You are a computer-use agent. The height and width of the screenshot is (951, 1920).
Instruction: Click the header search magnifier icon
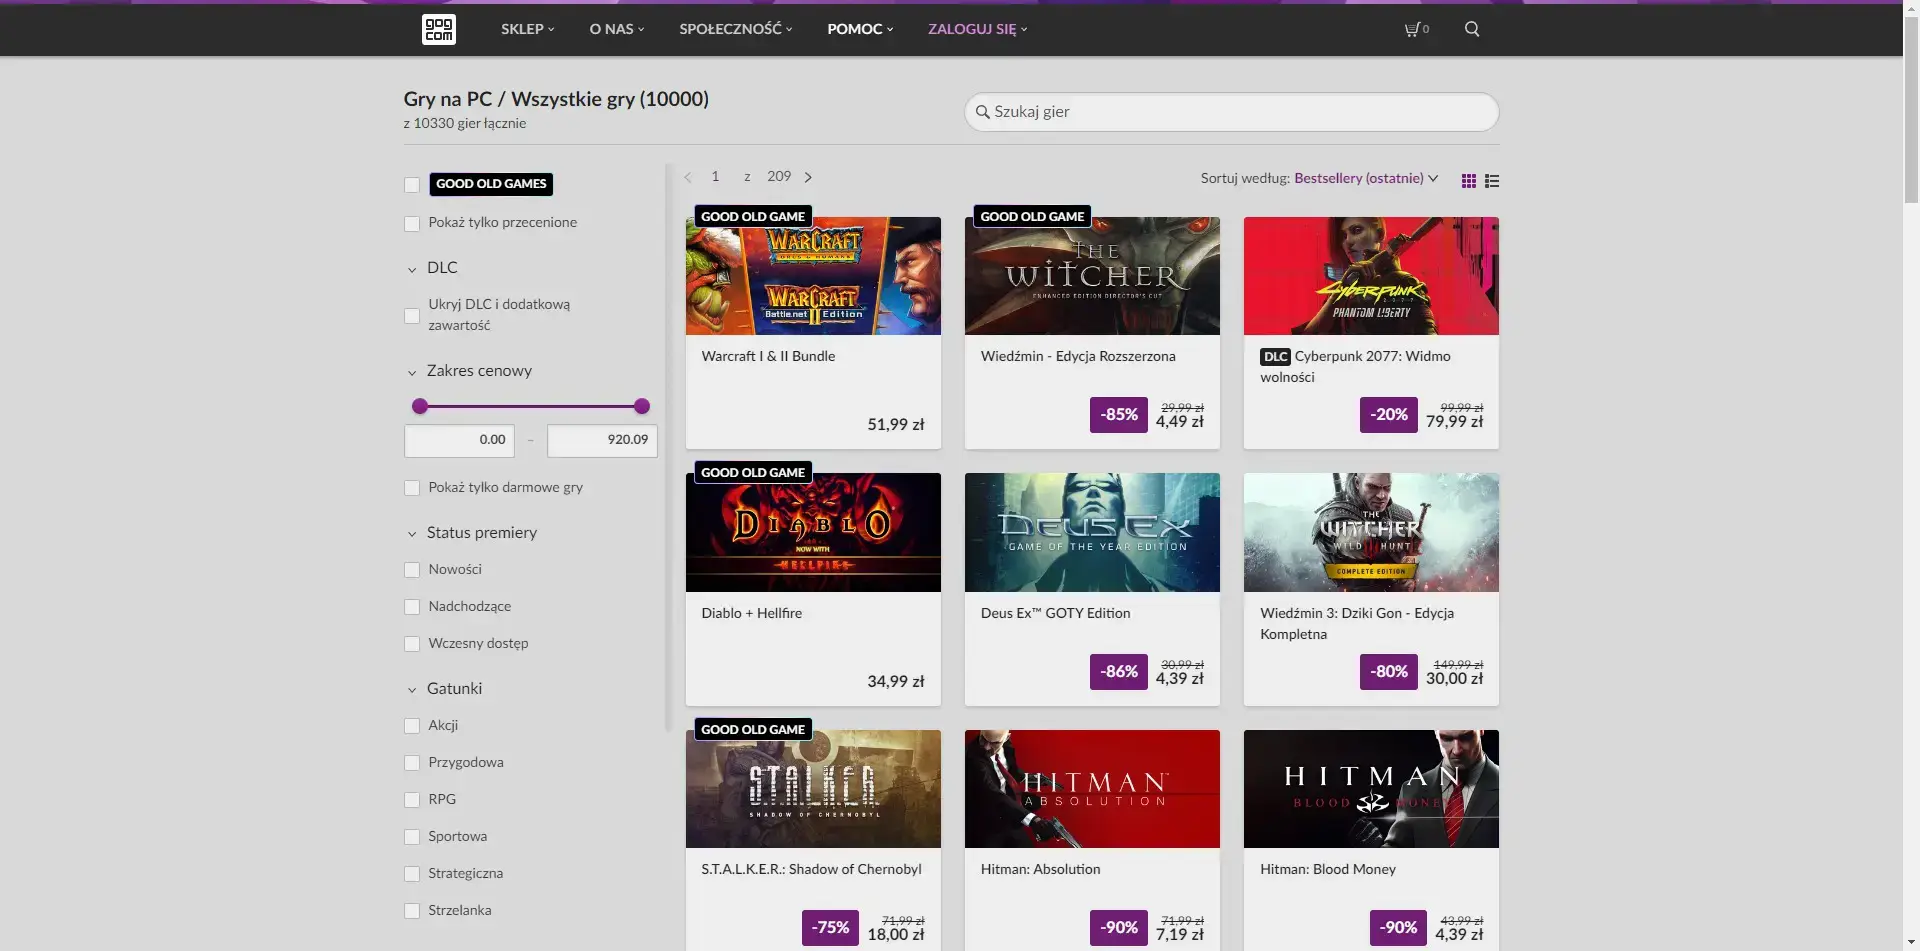click(1472, 29)
